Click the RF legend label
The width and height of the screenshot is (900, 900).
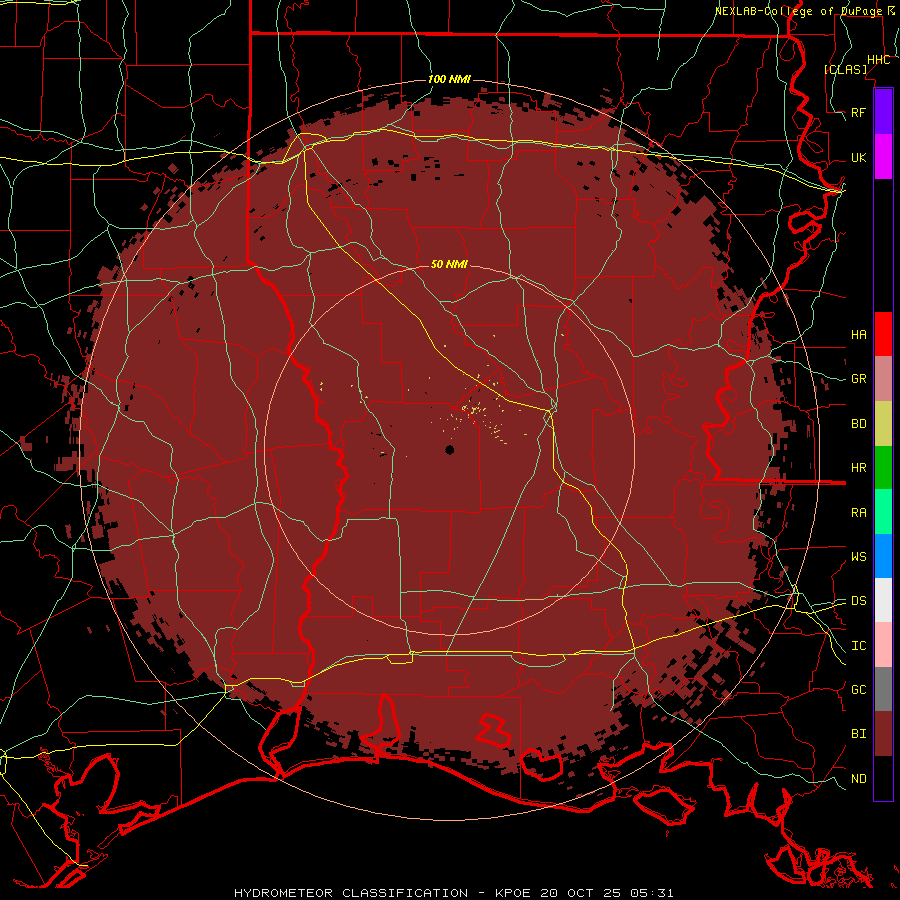[859, 112]
